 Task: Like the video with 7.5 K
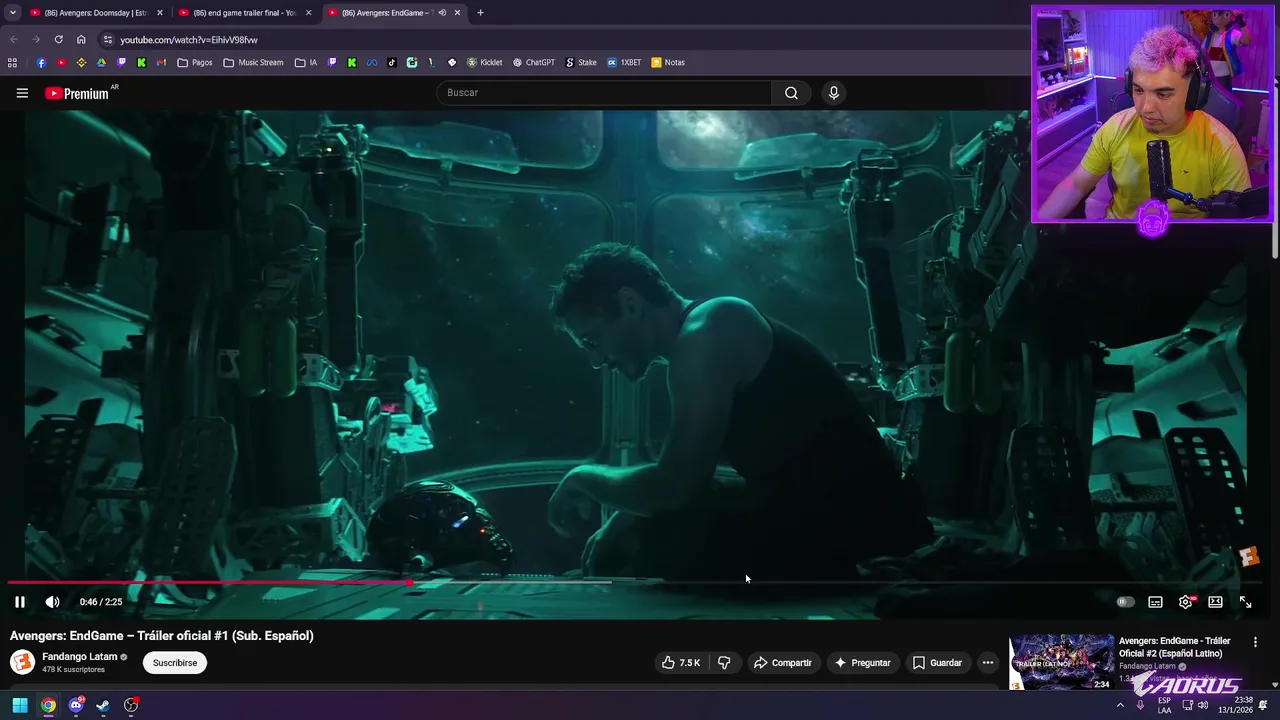(x=680, y=663)
